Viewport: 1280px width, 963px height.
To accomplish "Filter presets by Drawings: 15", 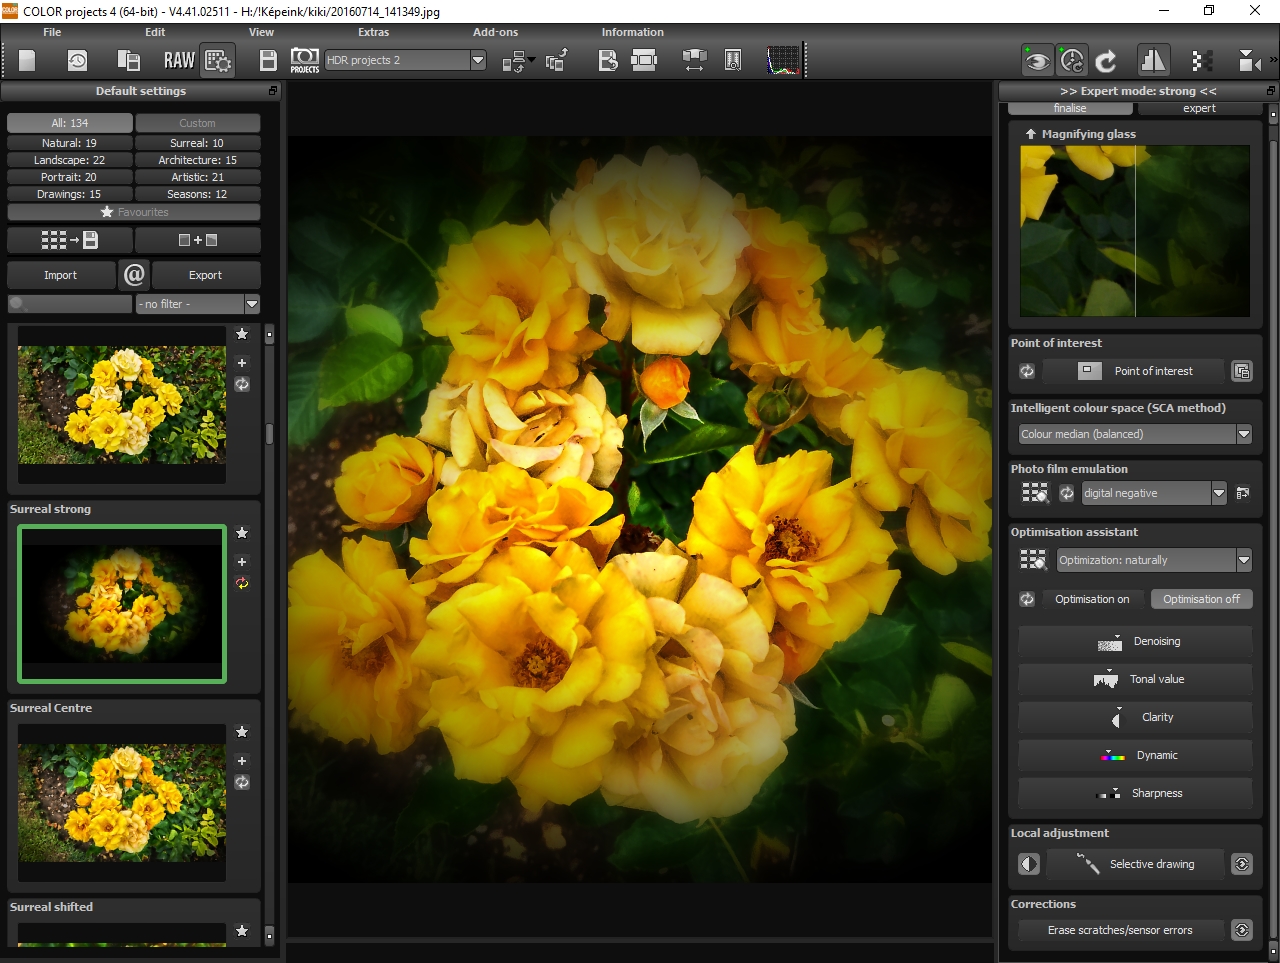I will (x=70, y=194).
